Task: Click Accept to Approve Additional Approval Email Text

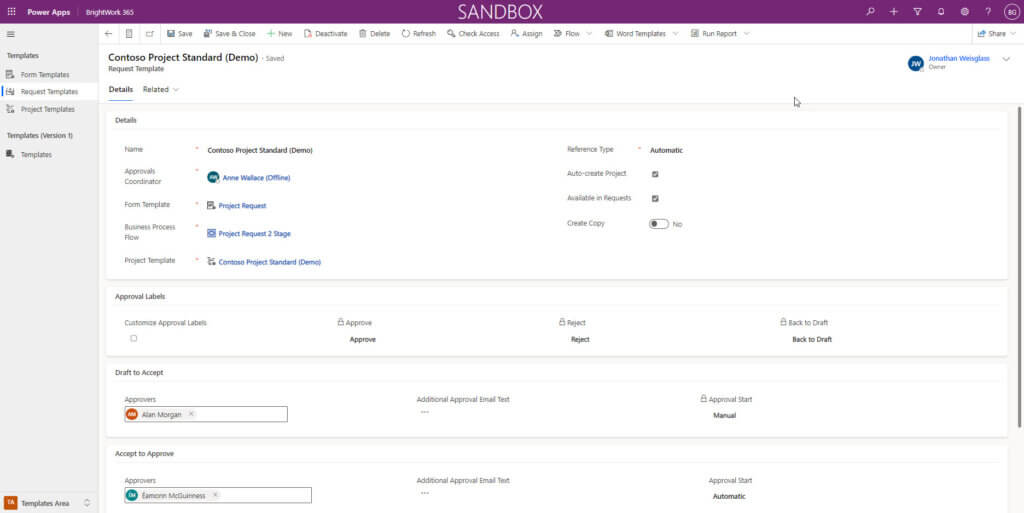Action: [x=424, y=493]
